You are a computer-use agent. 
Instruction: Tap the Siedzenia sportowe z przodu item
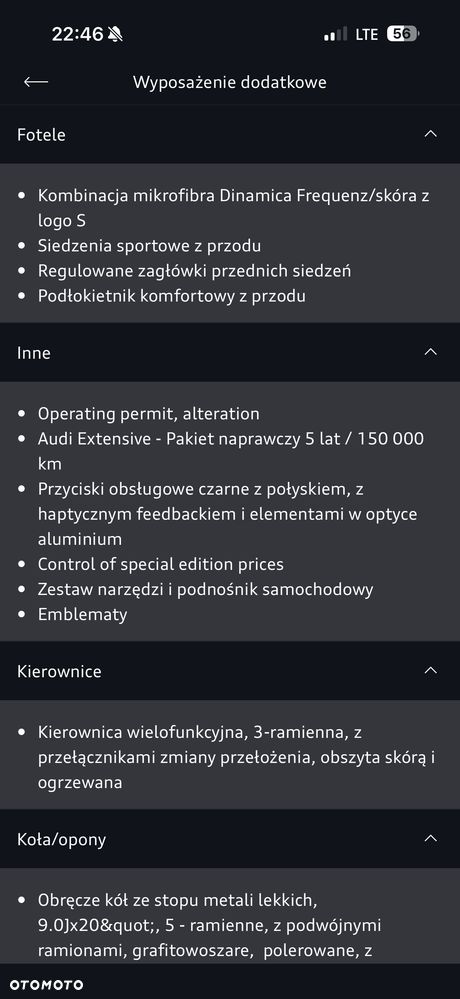149,246
